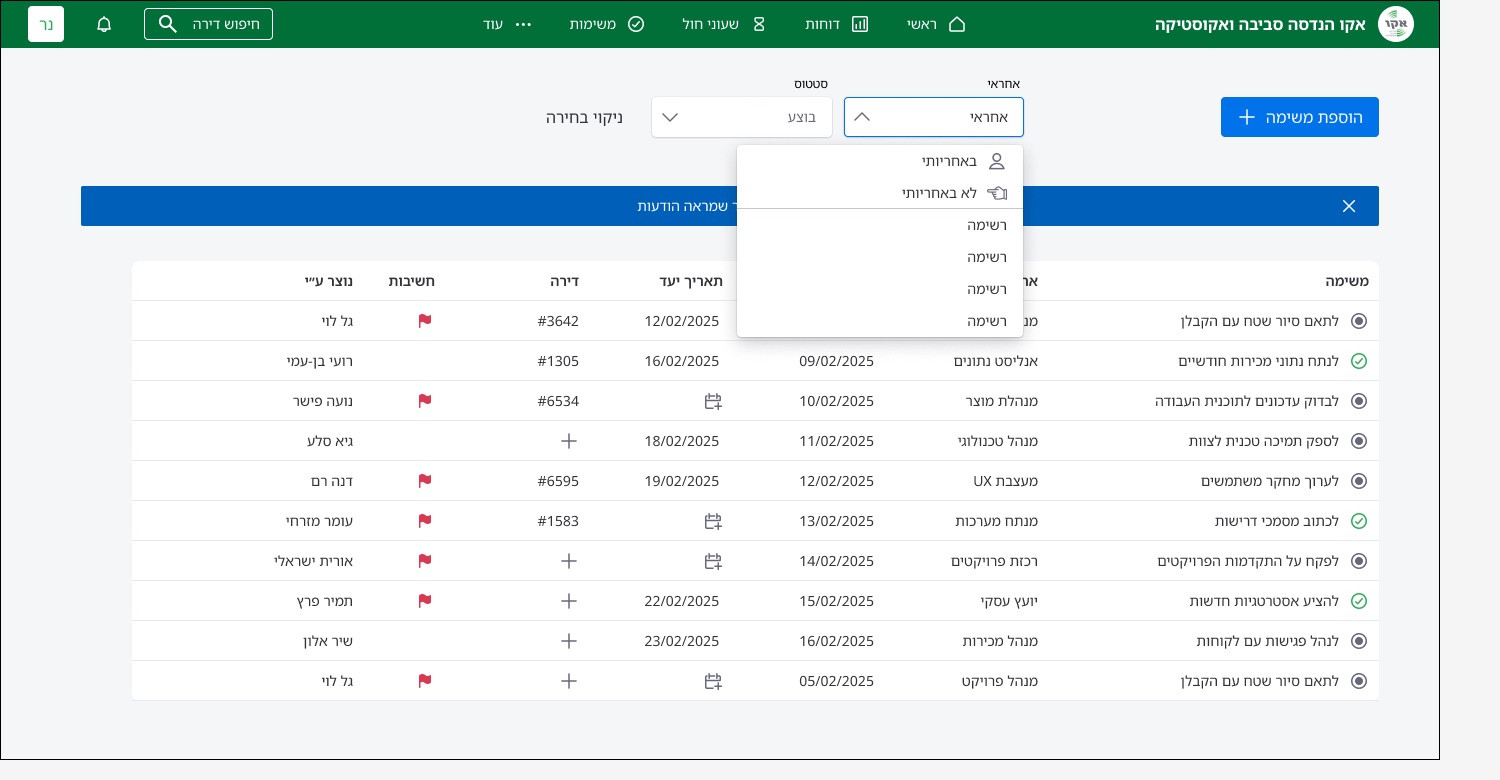
Task: Select לא באחריותי from the dropdown list
Action: (880, 193)
